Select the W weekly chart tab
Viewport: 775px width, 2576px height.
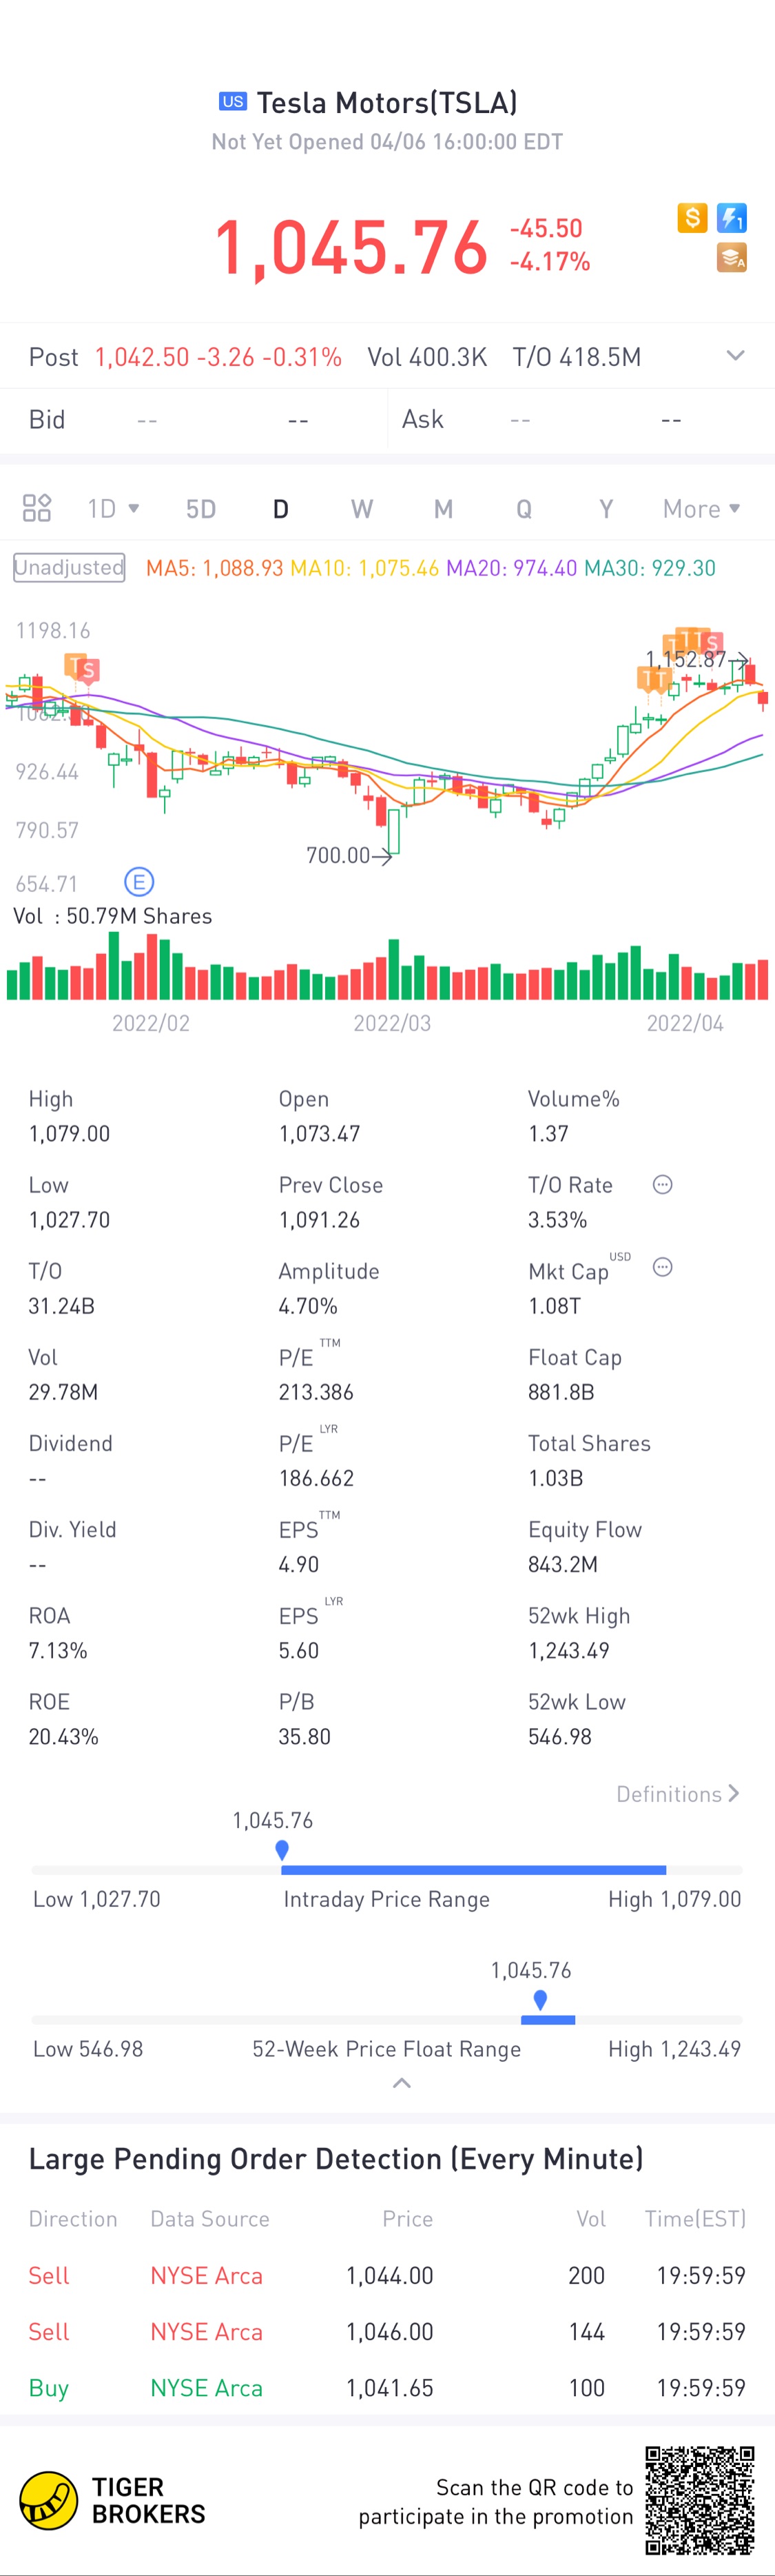tap(362, 509)
